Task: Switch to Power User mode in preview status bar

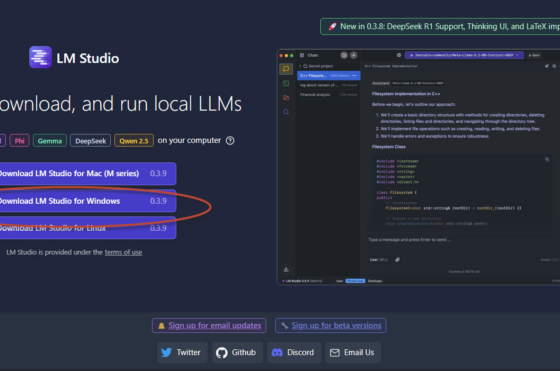Action: 355,281
